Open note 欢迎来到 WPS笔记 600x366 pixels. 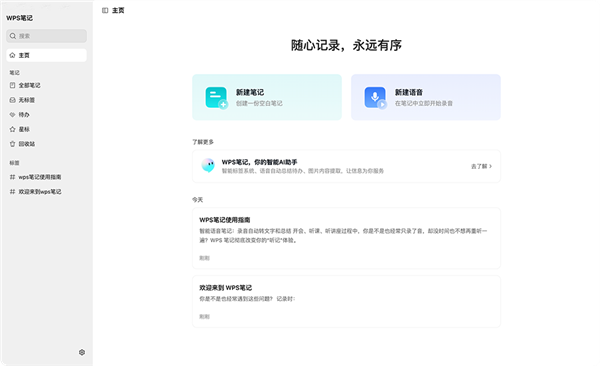coord(346,301)
